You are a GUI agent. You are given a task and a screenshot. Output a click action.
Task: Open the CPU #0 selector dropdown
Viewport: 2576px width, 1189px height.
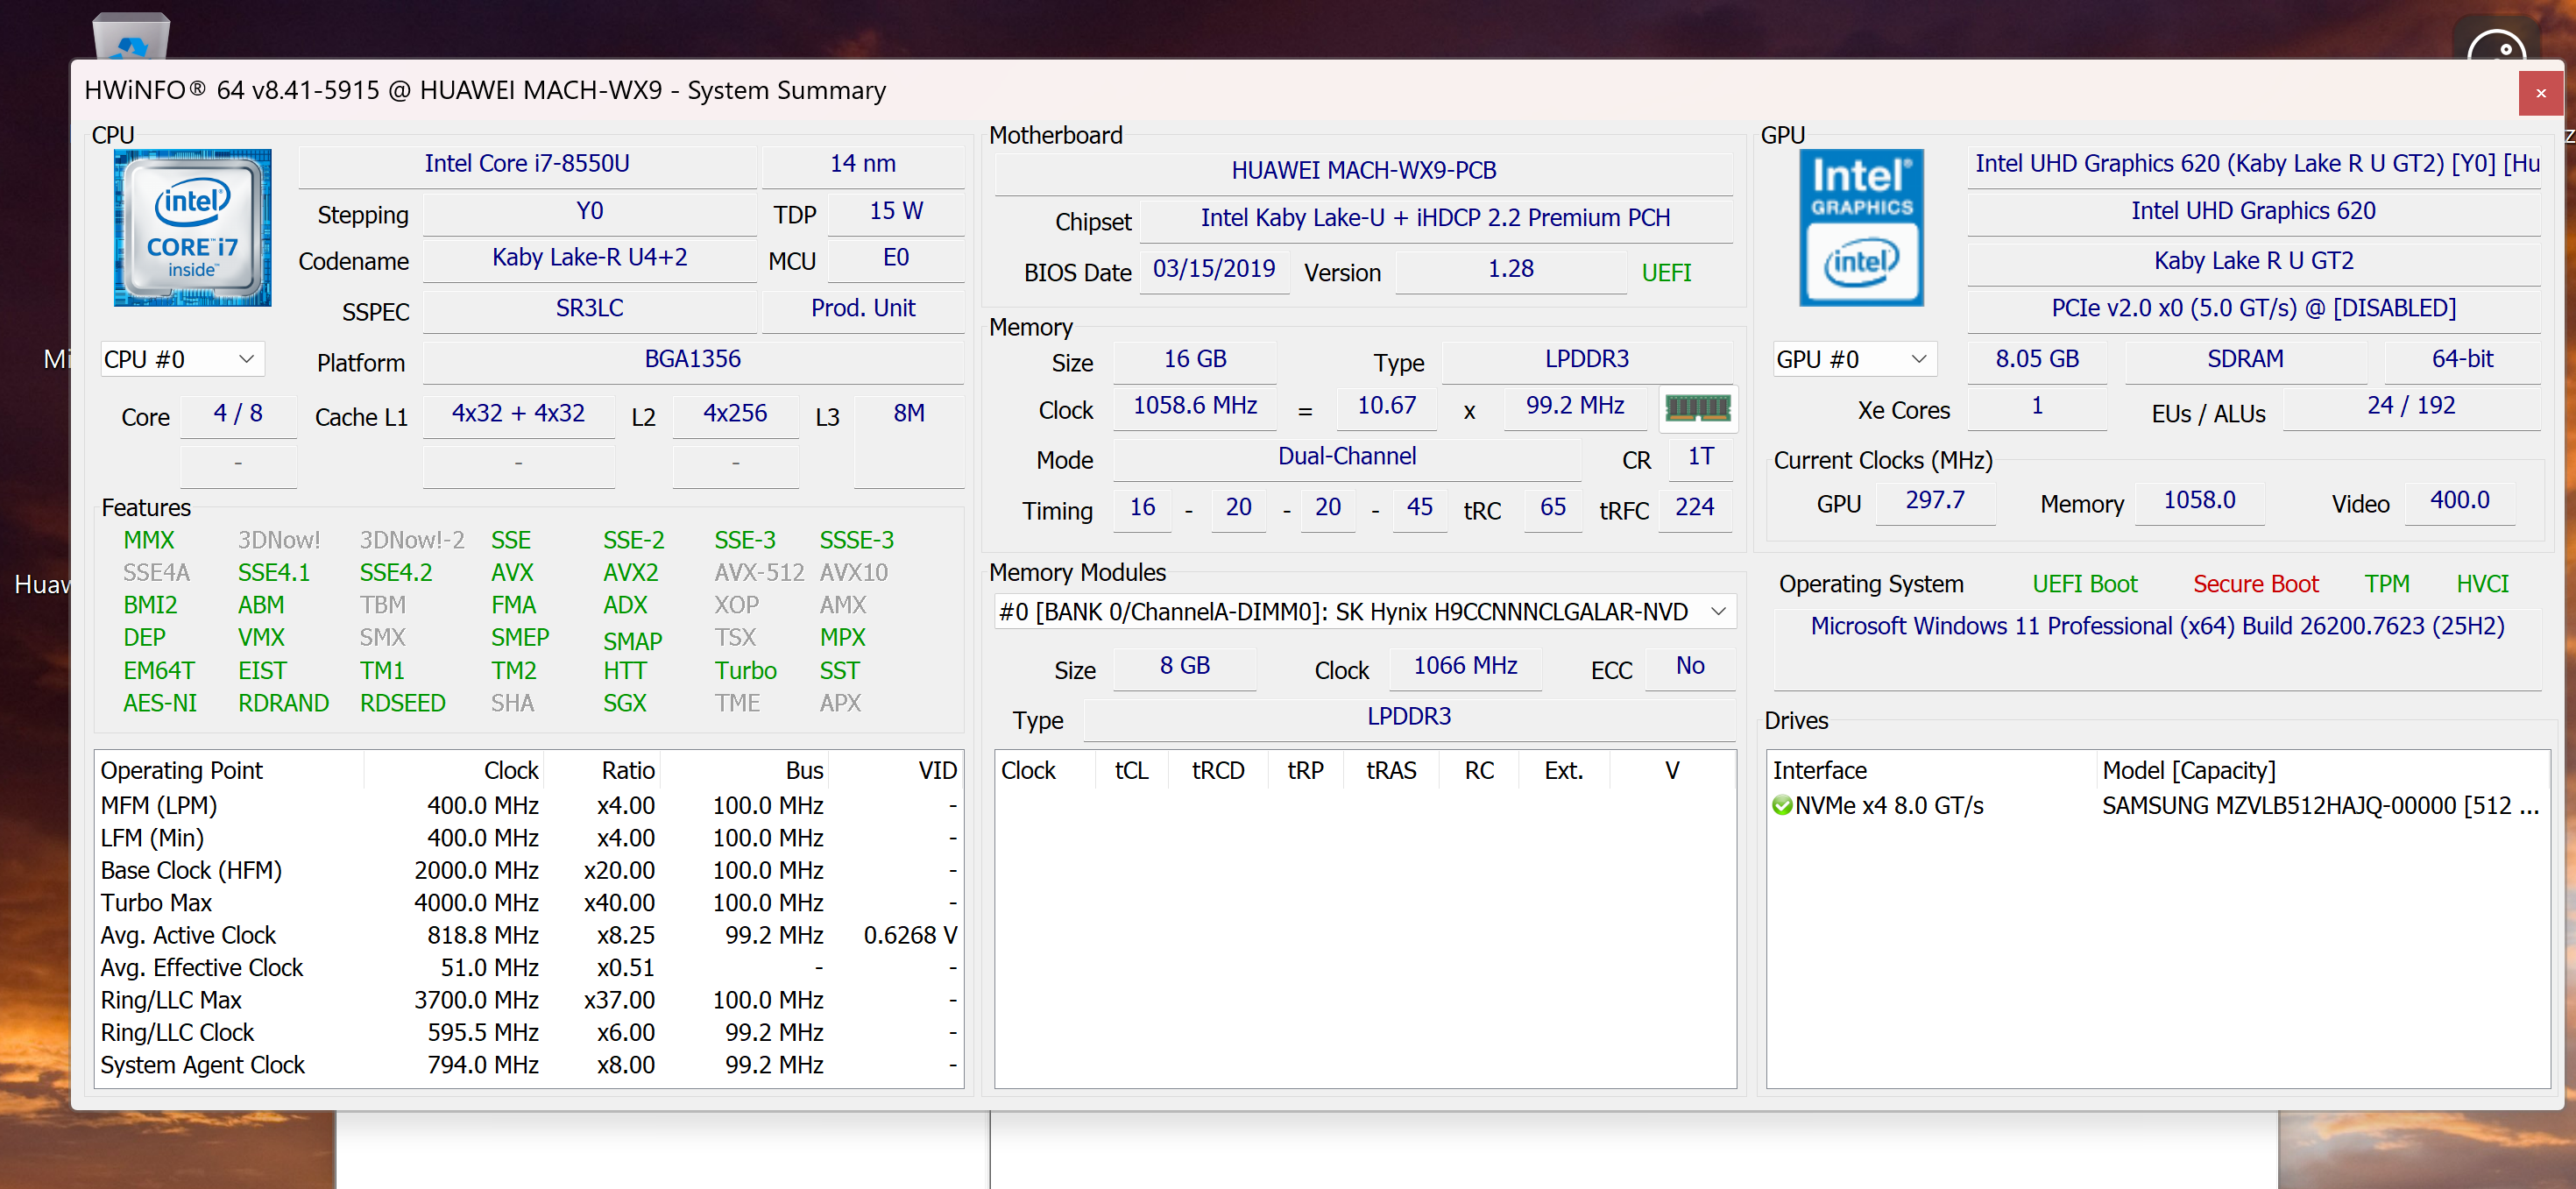pyautogui.click(x=182, y=359)
